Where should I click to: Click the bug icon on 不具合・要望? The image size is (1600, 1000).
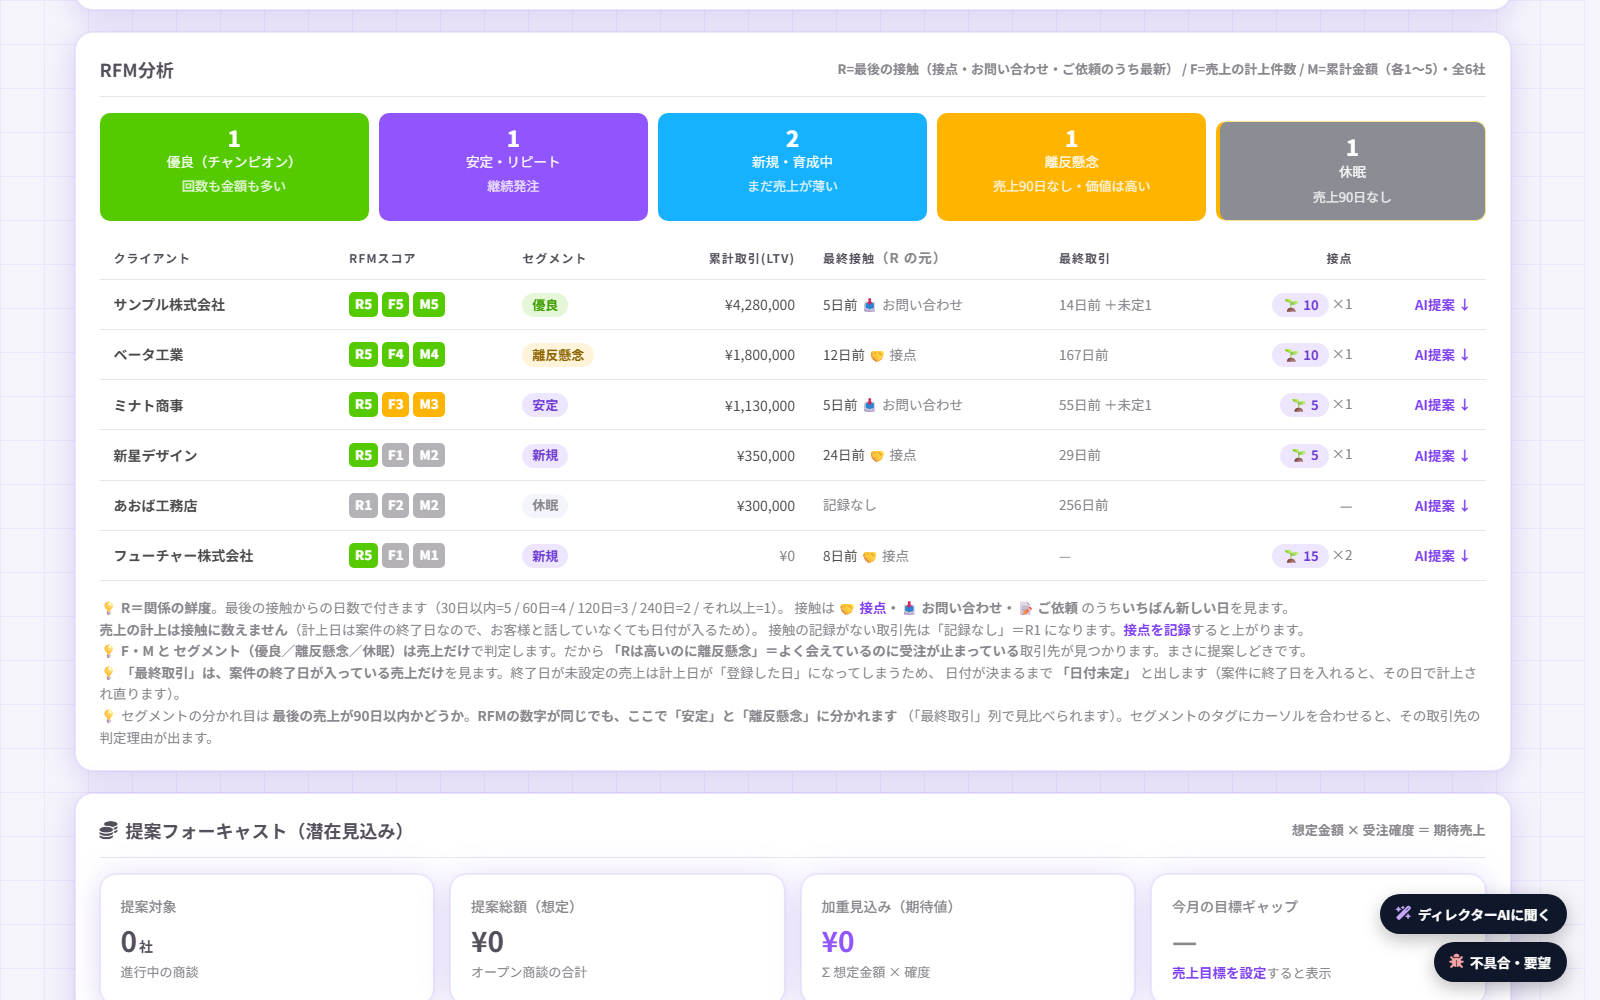pos(1456,962)
